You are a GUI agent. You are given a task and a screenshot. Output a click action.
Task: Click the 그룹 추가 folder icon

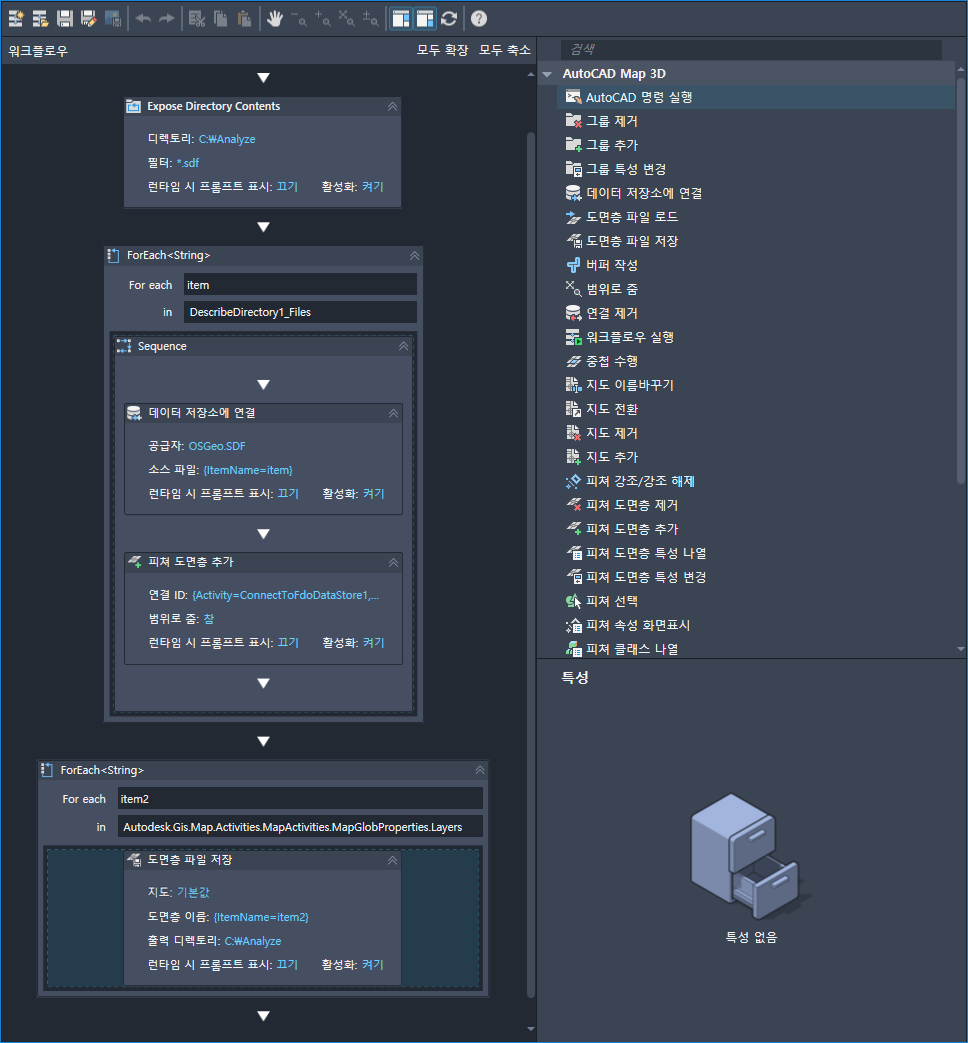(x=573, y=144)
